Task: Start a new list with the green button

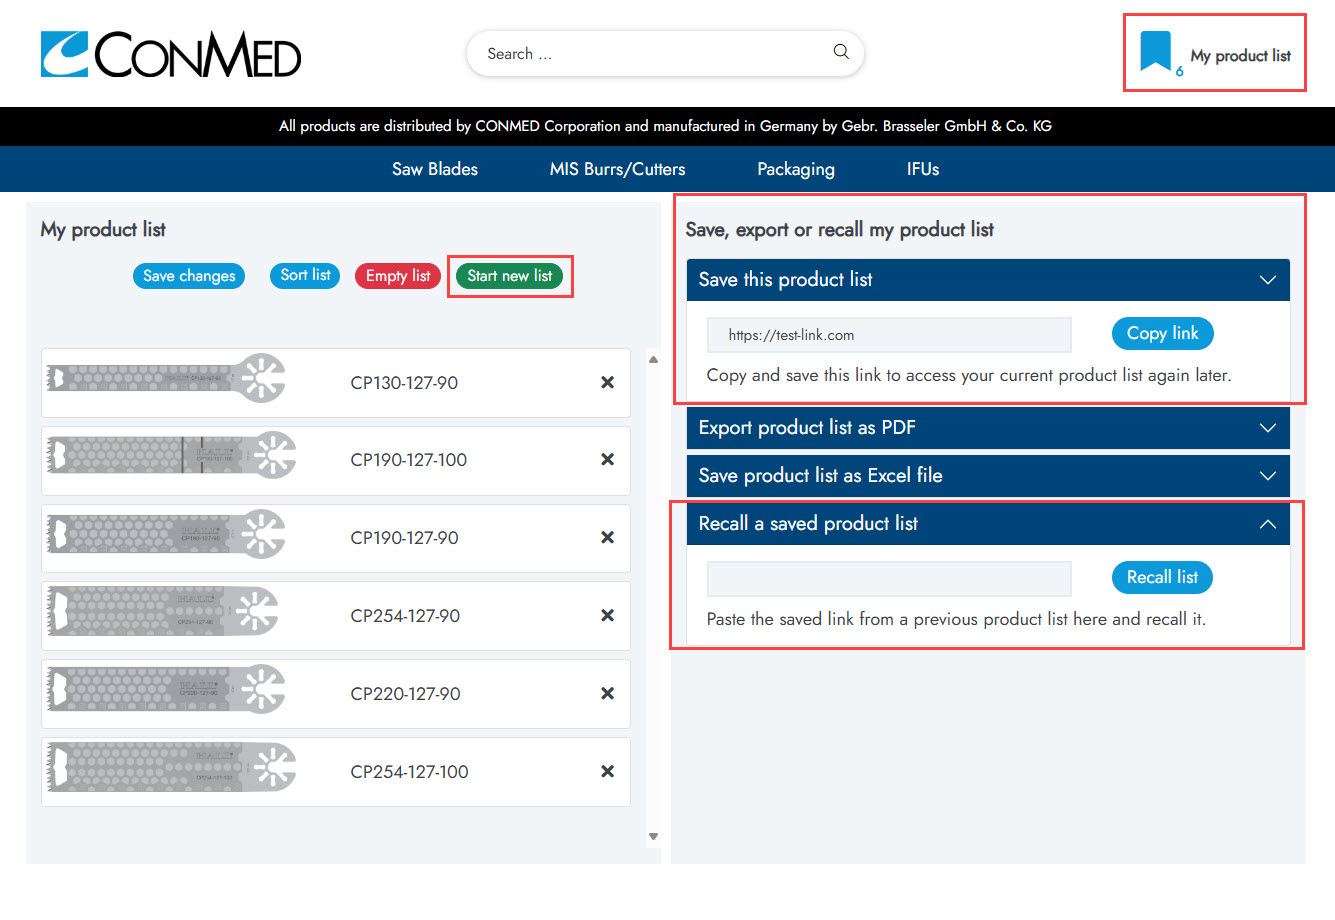Action: pyautogui.click(x=510, y=276)
